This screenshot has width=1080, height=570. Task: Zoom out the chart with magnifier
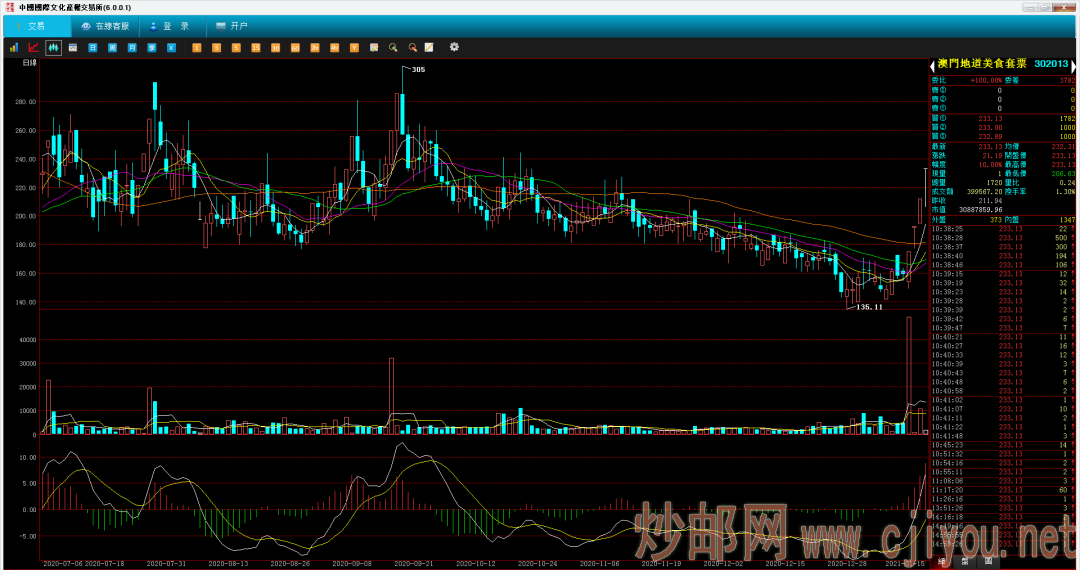(x=413, y=48)
